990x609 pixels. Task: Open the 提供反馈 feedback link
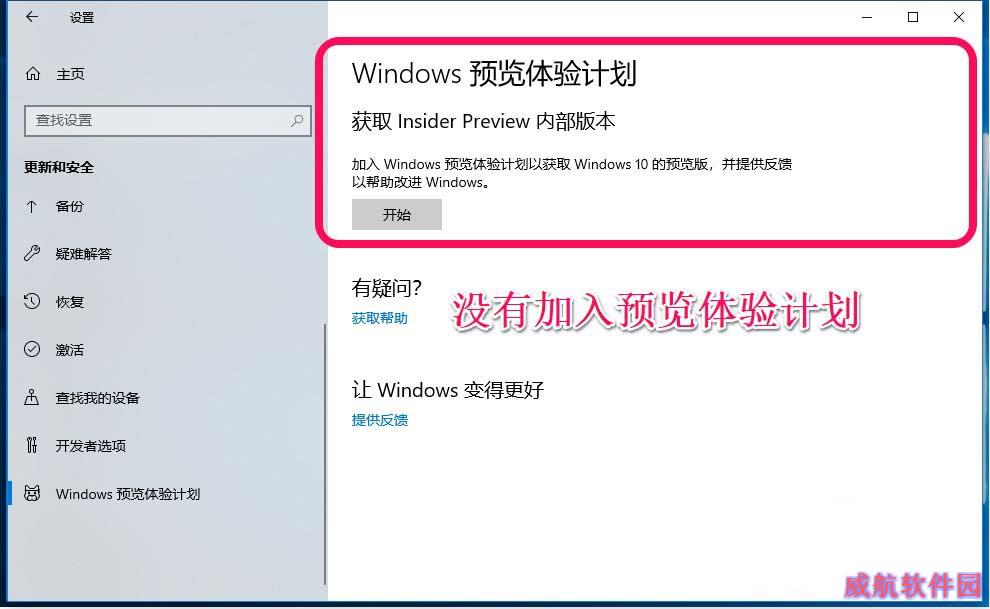pos(379,420)
